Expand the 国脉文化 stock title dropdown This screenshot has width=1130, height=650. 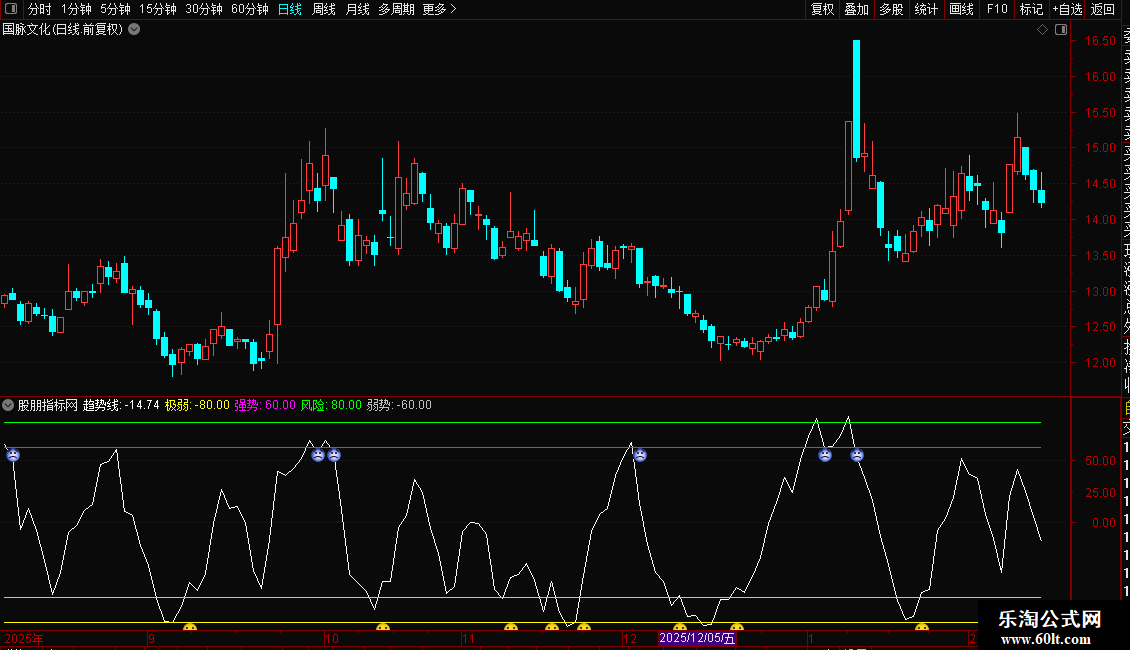coord(134,30)
